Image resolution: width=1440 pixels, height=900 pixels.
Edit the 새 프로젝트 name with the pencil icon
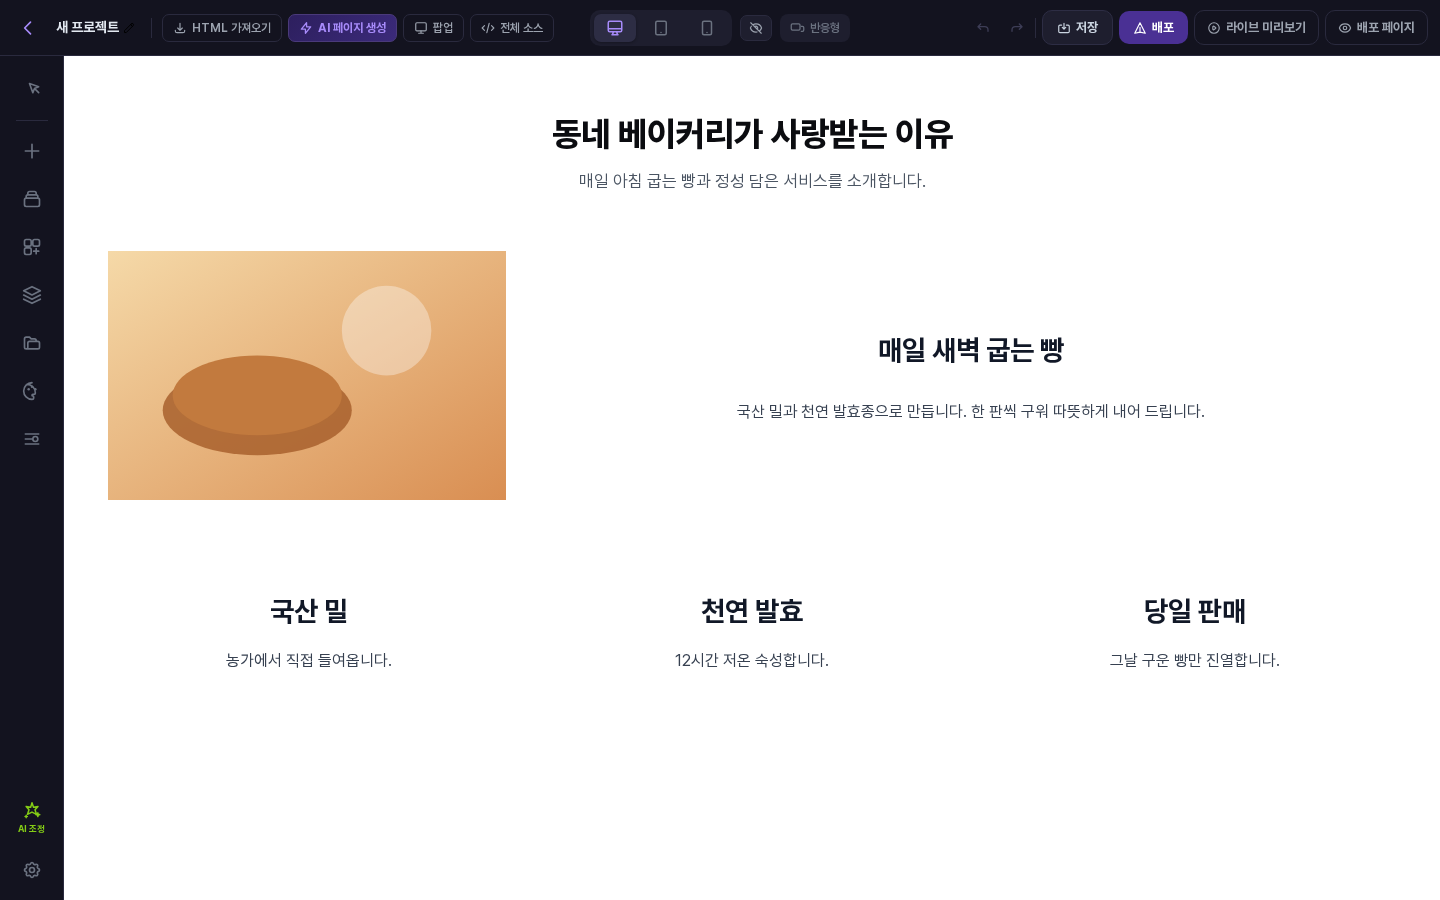pyautogui.click(x=129, y=28)
